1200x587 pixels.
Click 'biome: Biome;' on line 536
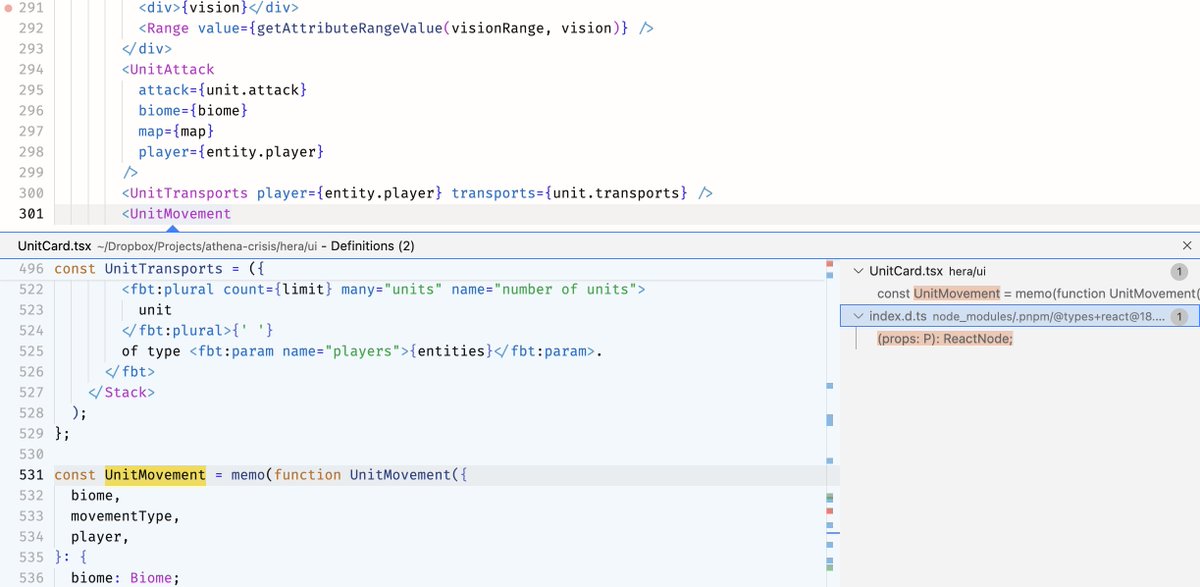[125, 578]
